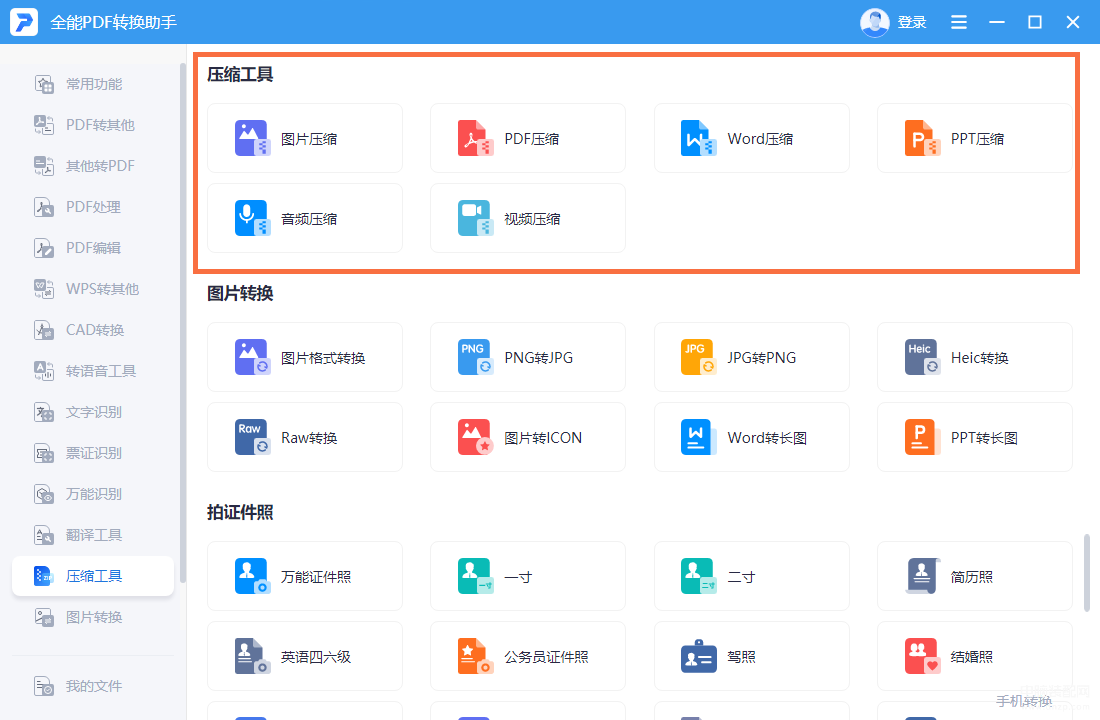Open the PDF压缩 tool icon
The image size is (1100, 720).
click(x=474, y=138)
